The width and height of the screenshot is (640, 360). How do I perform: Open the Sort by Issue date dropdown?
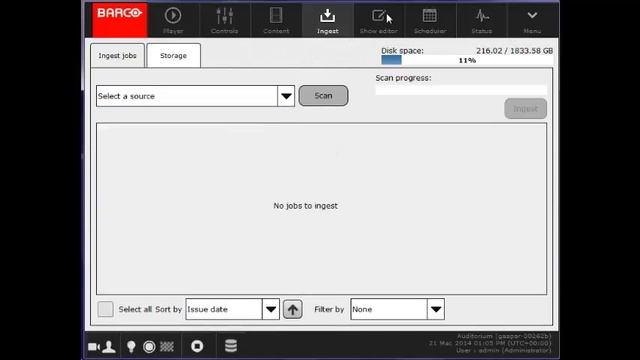point(233,309)
